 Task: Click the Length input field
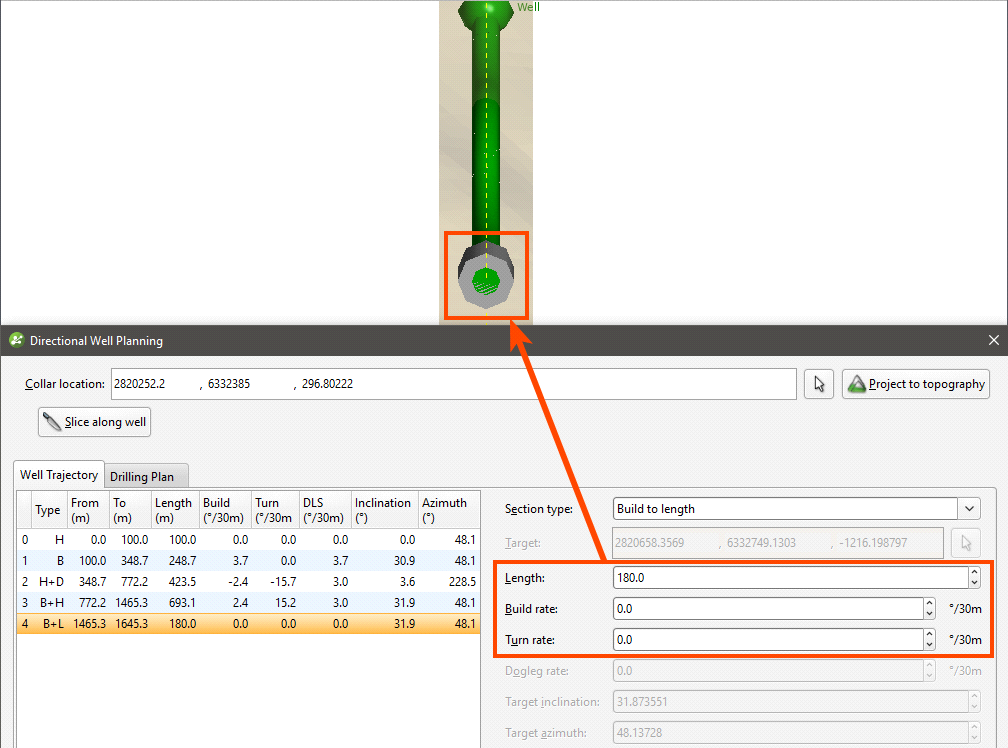tap(790, 578)
